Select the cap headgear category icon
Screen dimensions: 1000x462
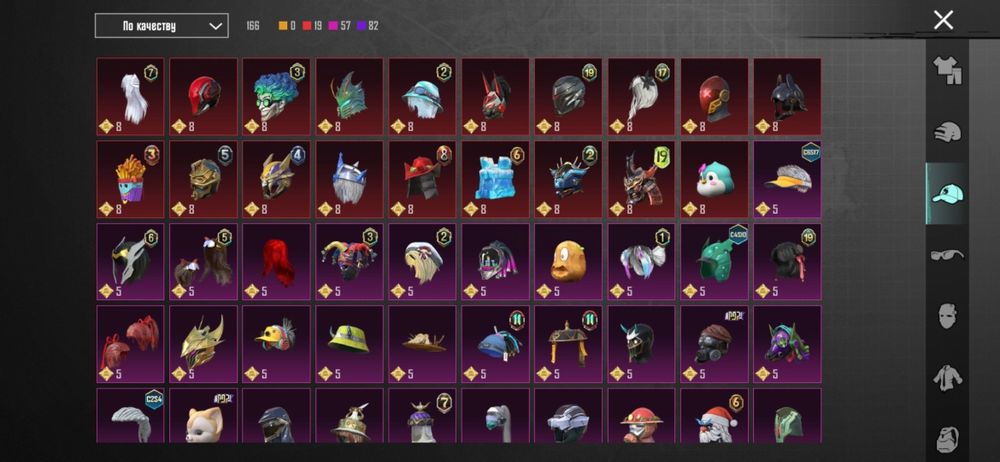pyautogui.click(x=947, y=193)
